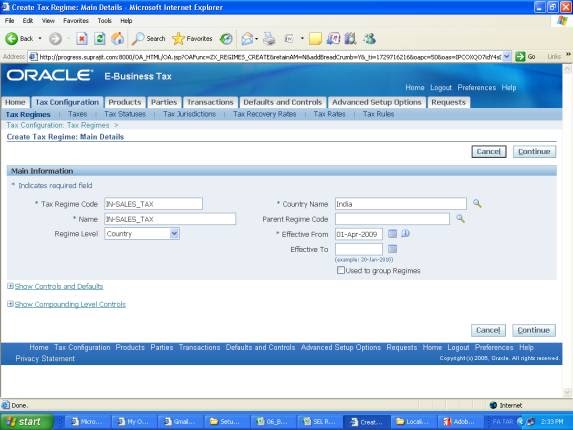Switch to Advanced Setup Options tab
The image size is (573, 430).
377,102
